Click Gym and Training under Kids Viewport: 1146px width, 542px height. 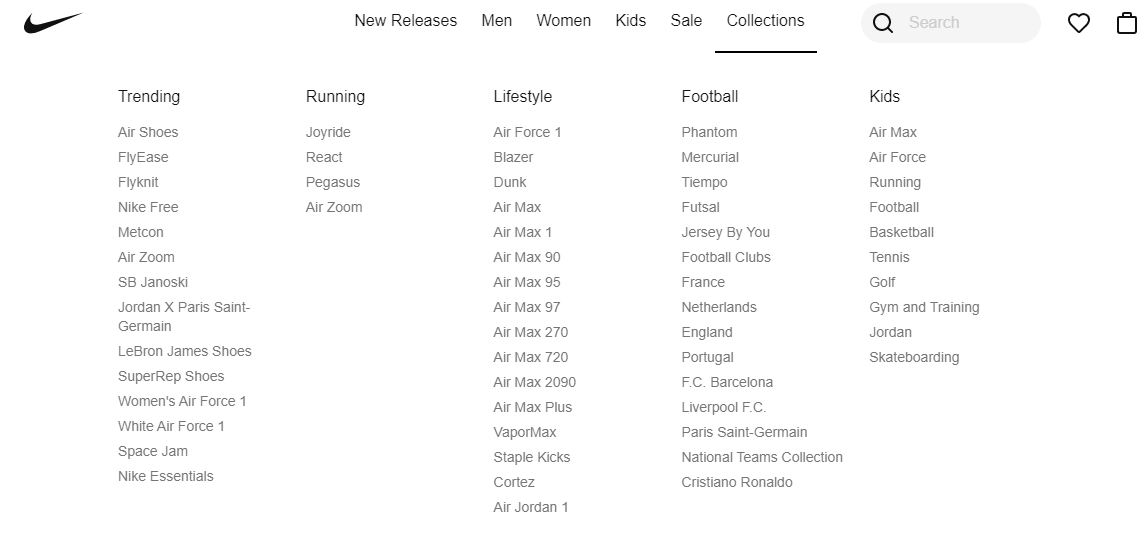click(924, 308)
